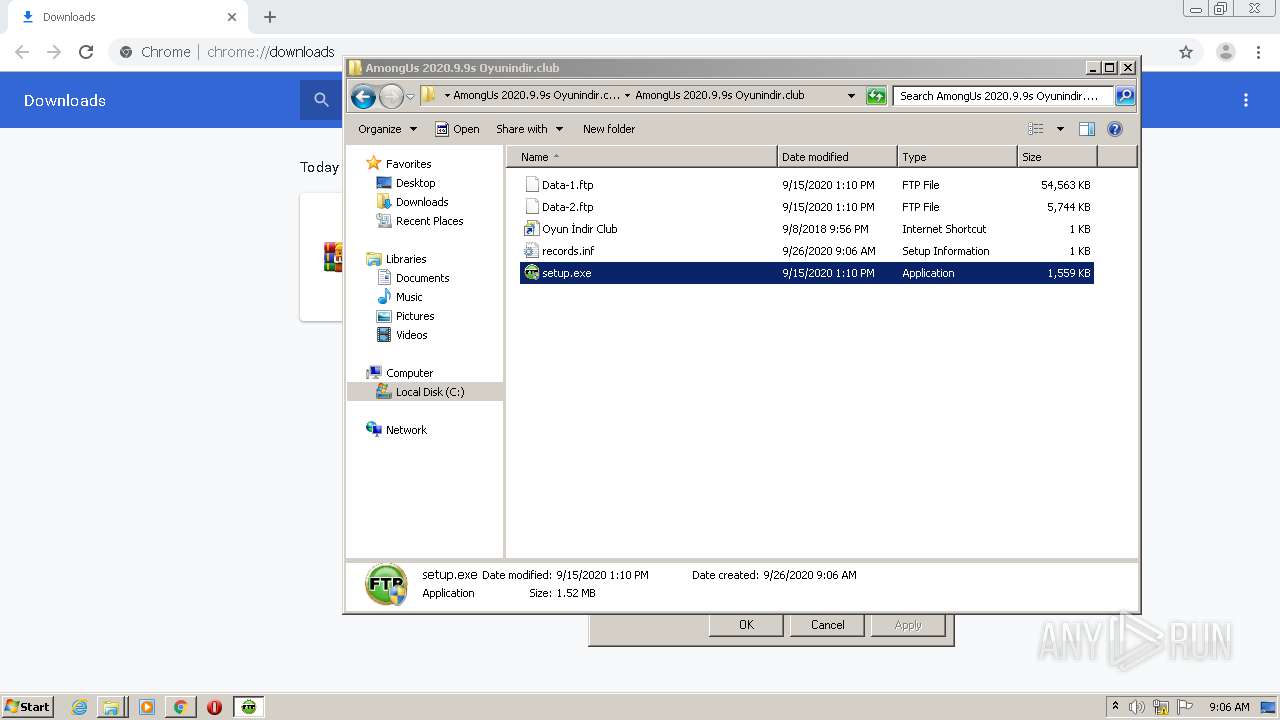Sort by the Type column header
Viewport: 1280px width, 720px height.
[957, 157]
